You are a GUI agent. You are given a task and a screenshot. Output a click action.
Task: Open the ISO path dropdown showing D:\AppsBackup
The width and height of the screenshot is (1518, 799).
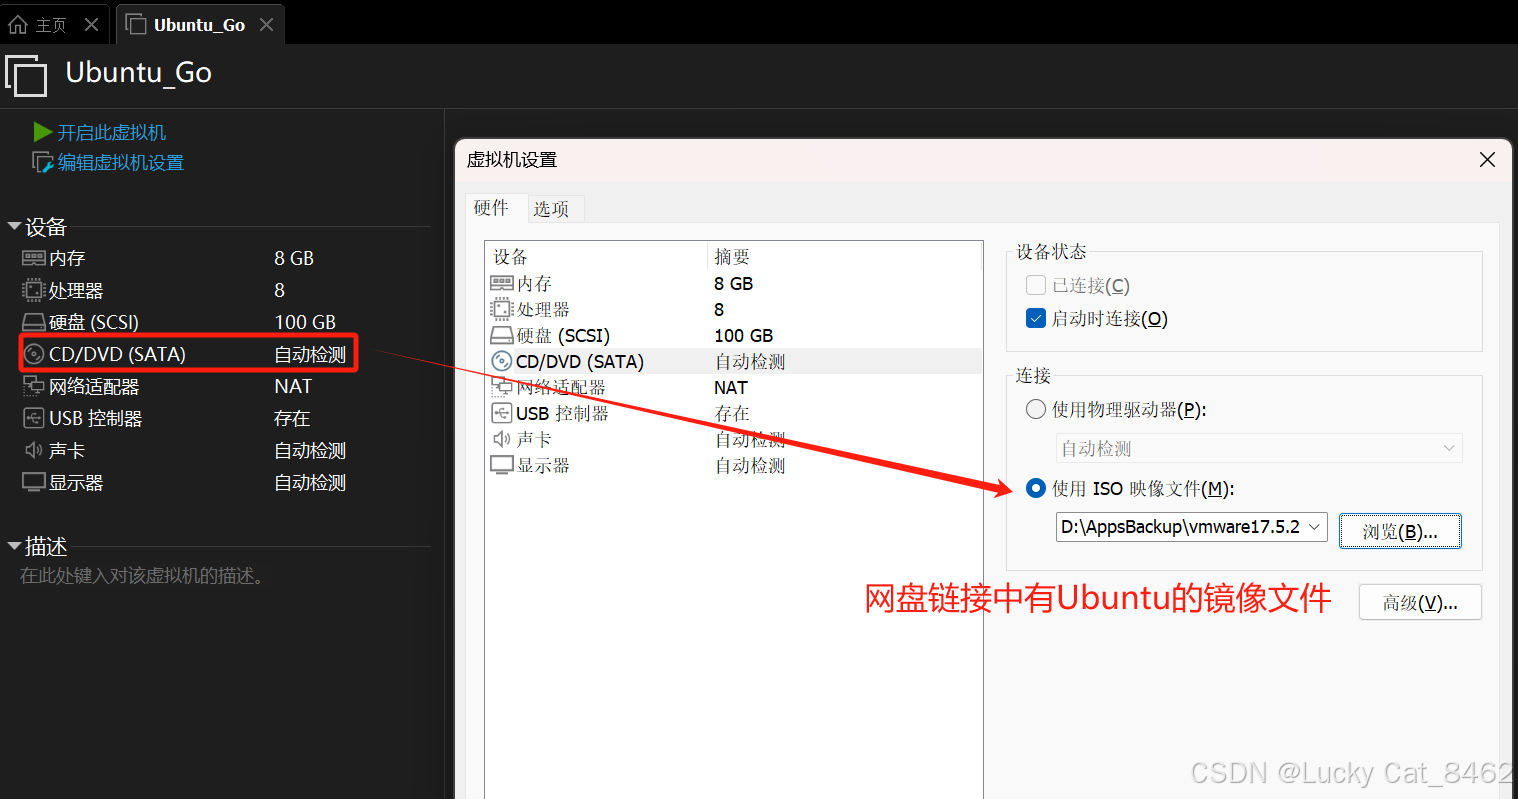coord(1192,527)
